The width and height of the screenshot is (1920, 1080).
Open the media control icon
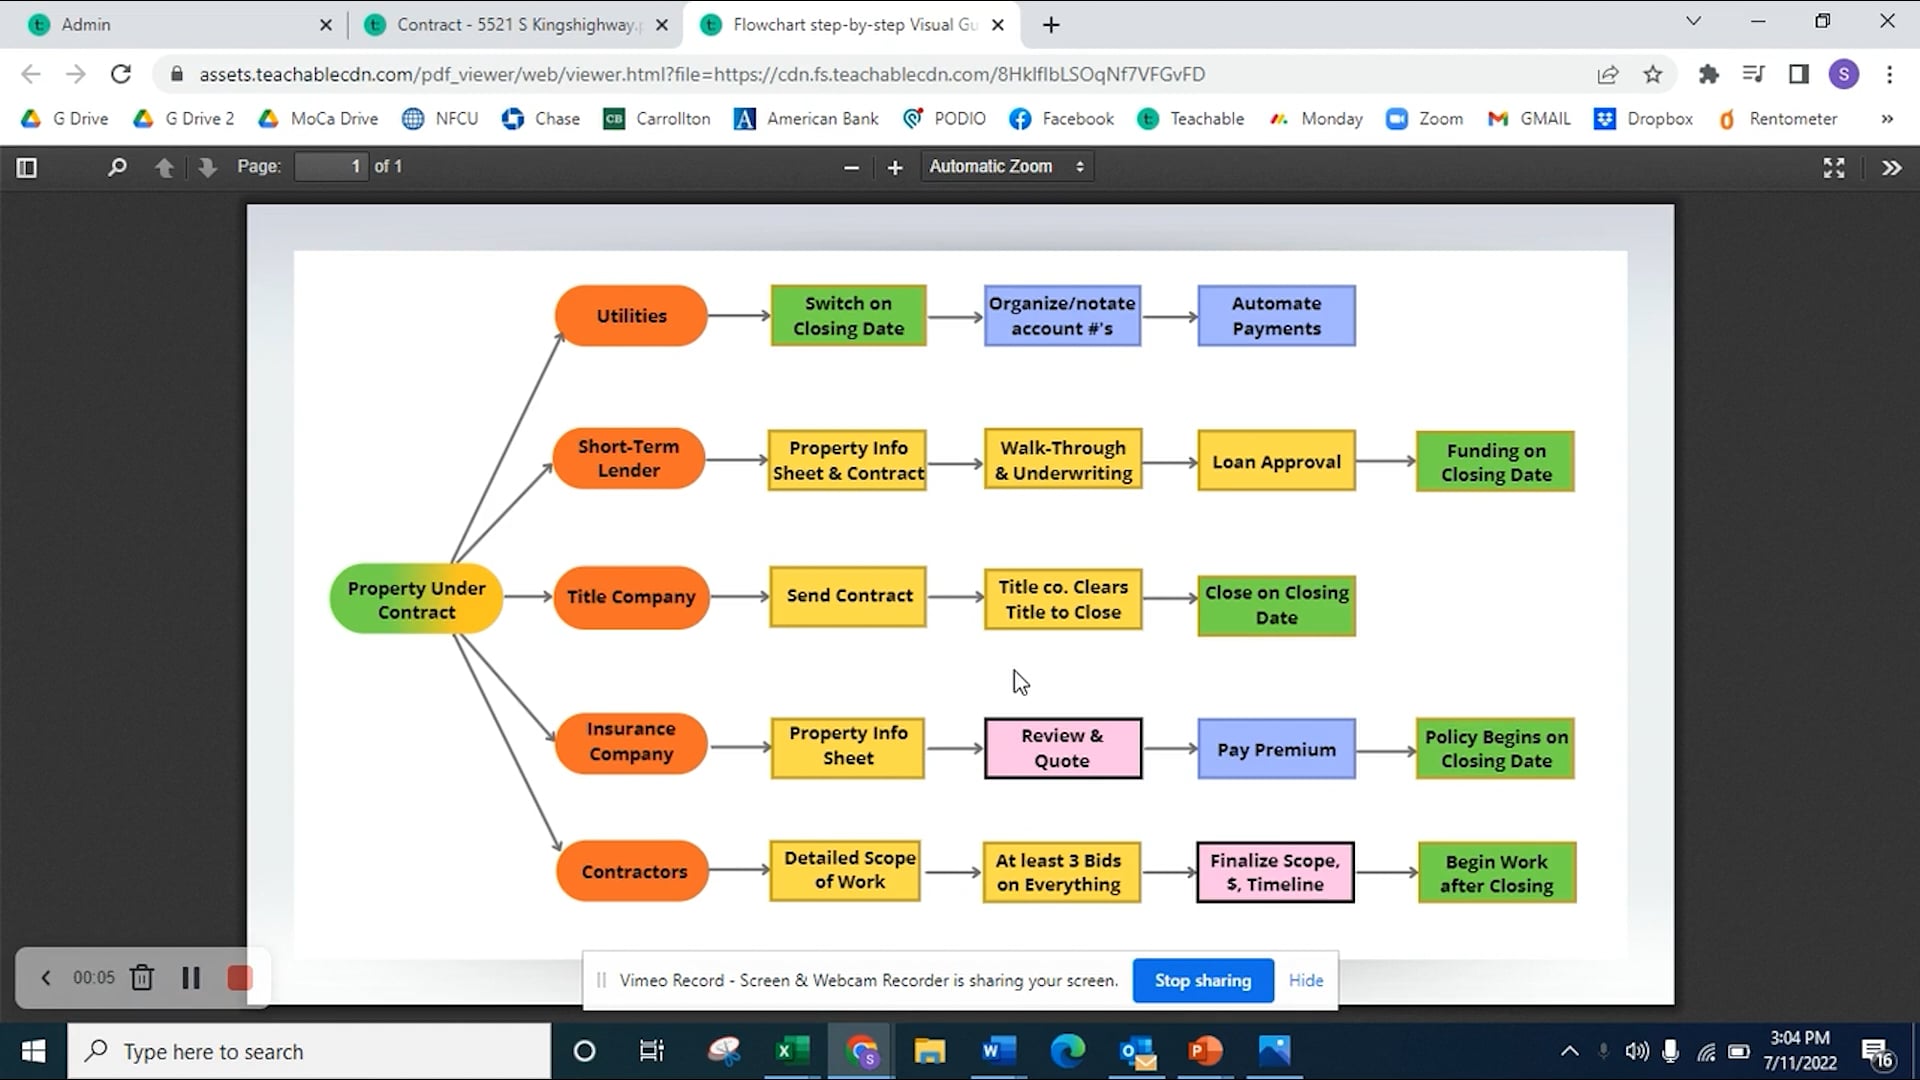[1753, 74]
